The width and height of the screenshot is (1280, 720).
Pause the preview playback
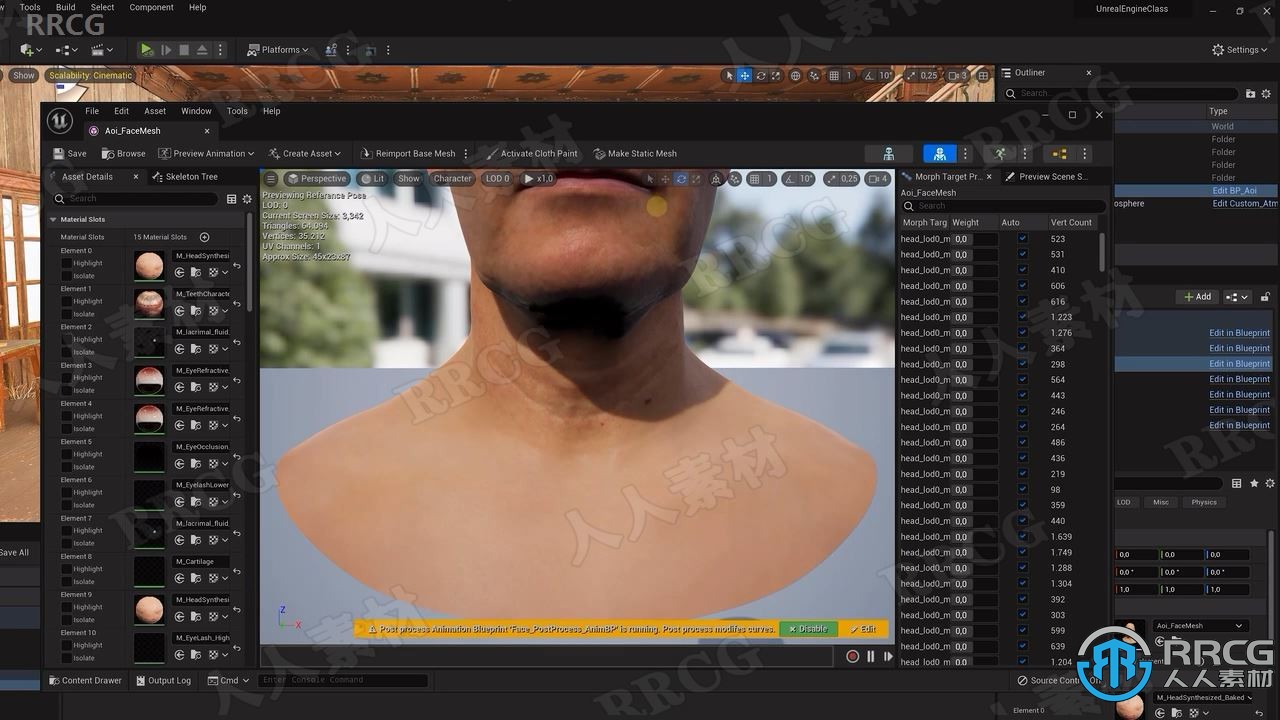click(870, 656)
